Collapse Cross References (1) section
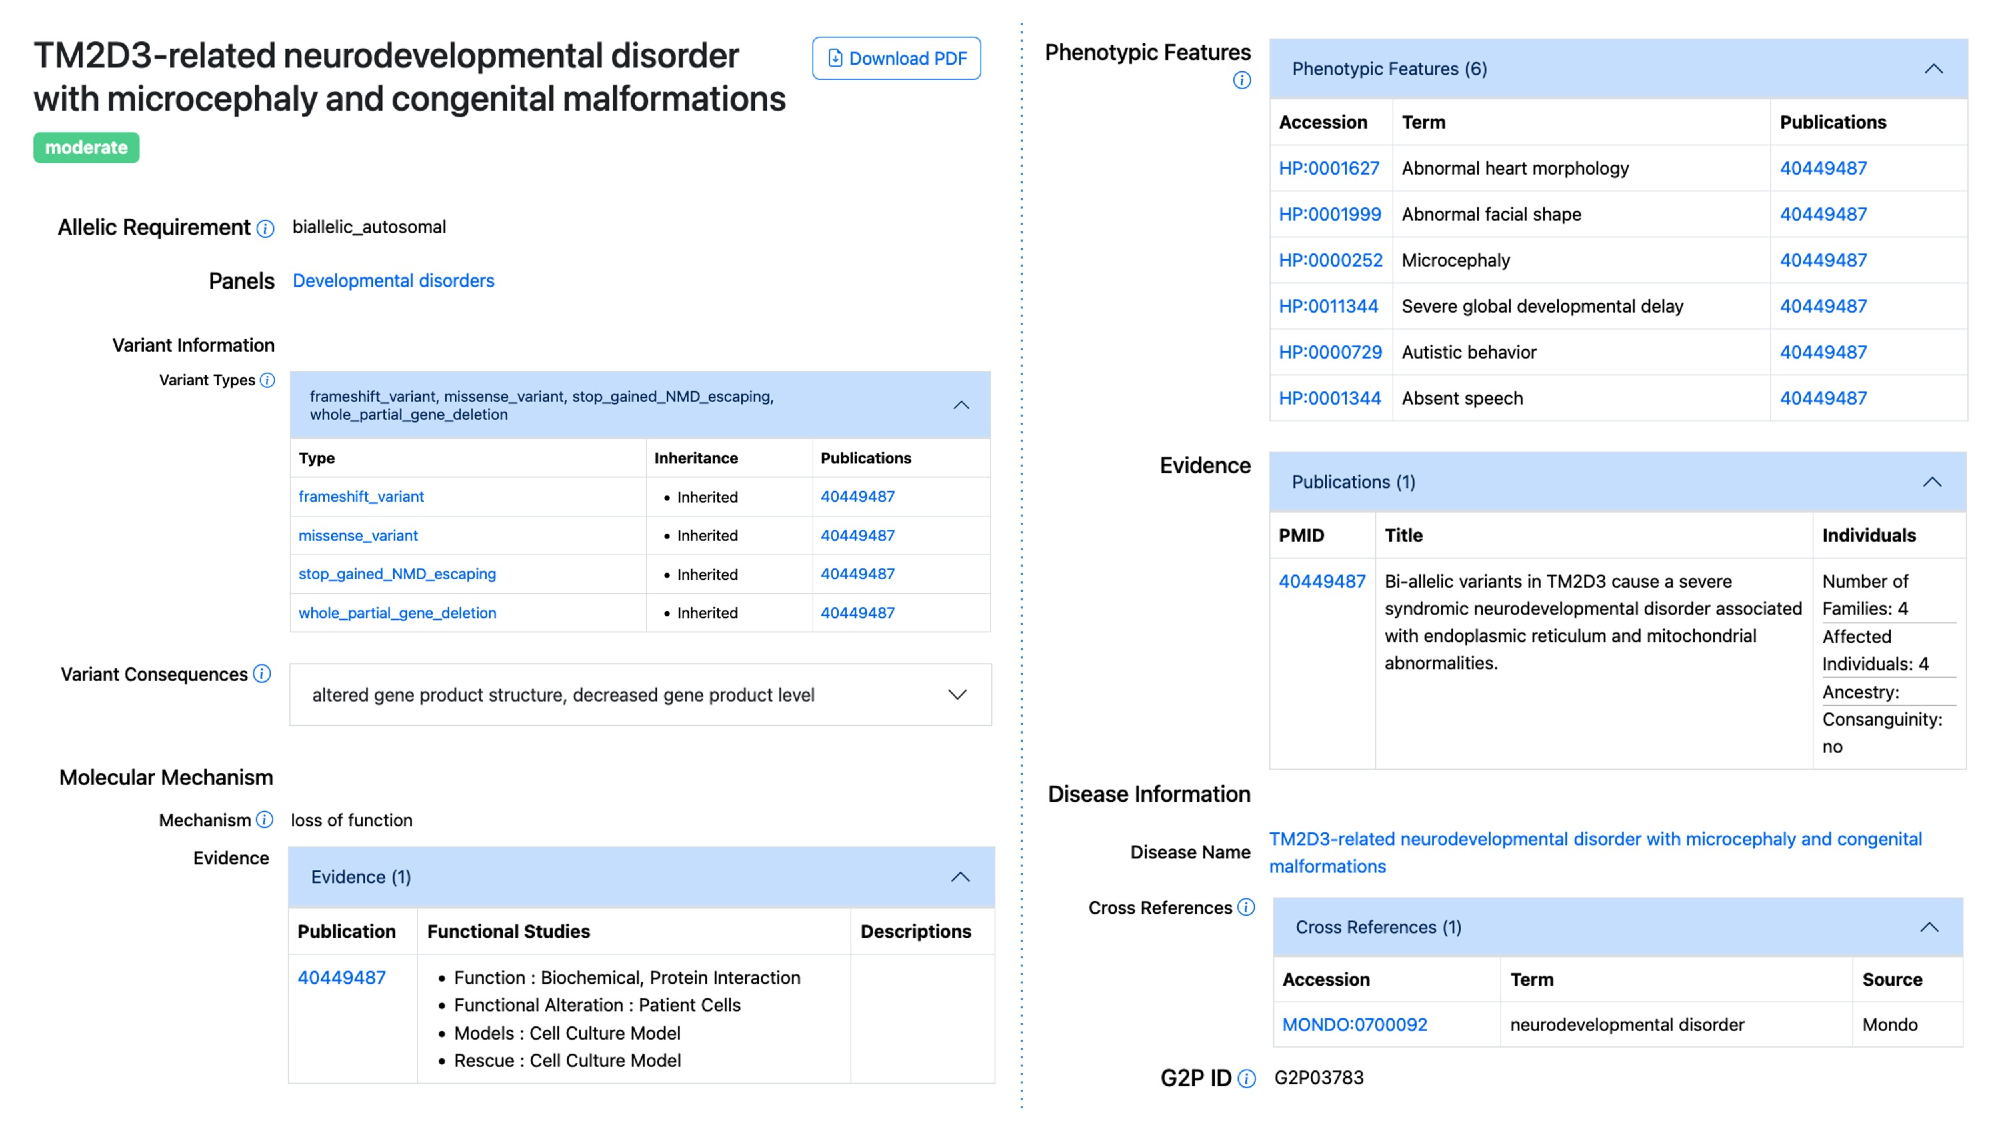Image resolution: width=2000 pixels, height=1125 pixels. 1928,927
